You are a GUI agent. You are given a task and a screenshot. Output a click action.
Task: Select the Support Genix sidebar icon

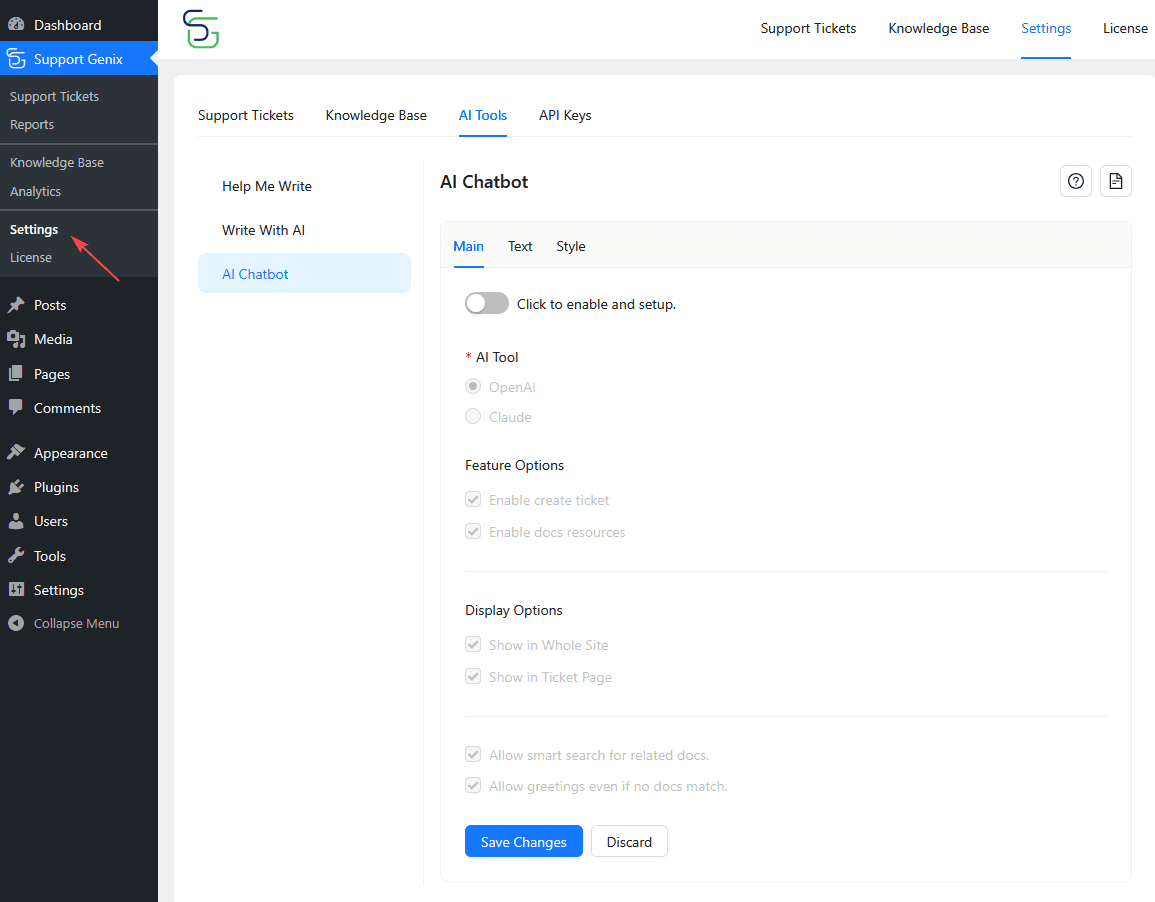click(x=16, y=59)
